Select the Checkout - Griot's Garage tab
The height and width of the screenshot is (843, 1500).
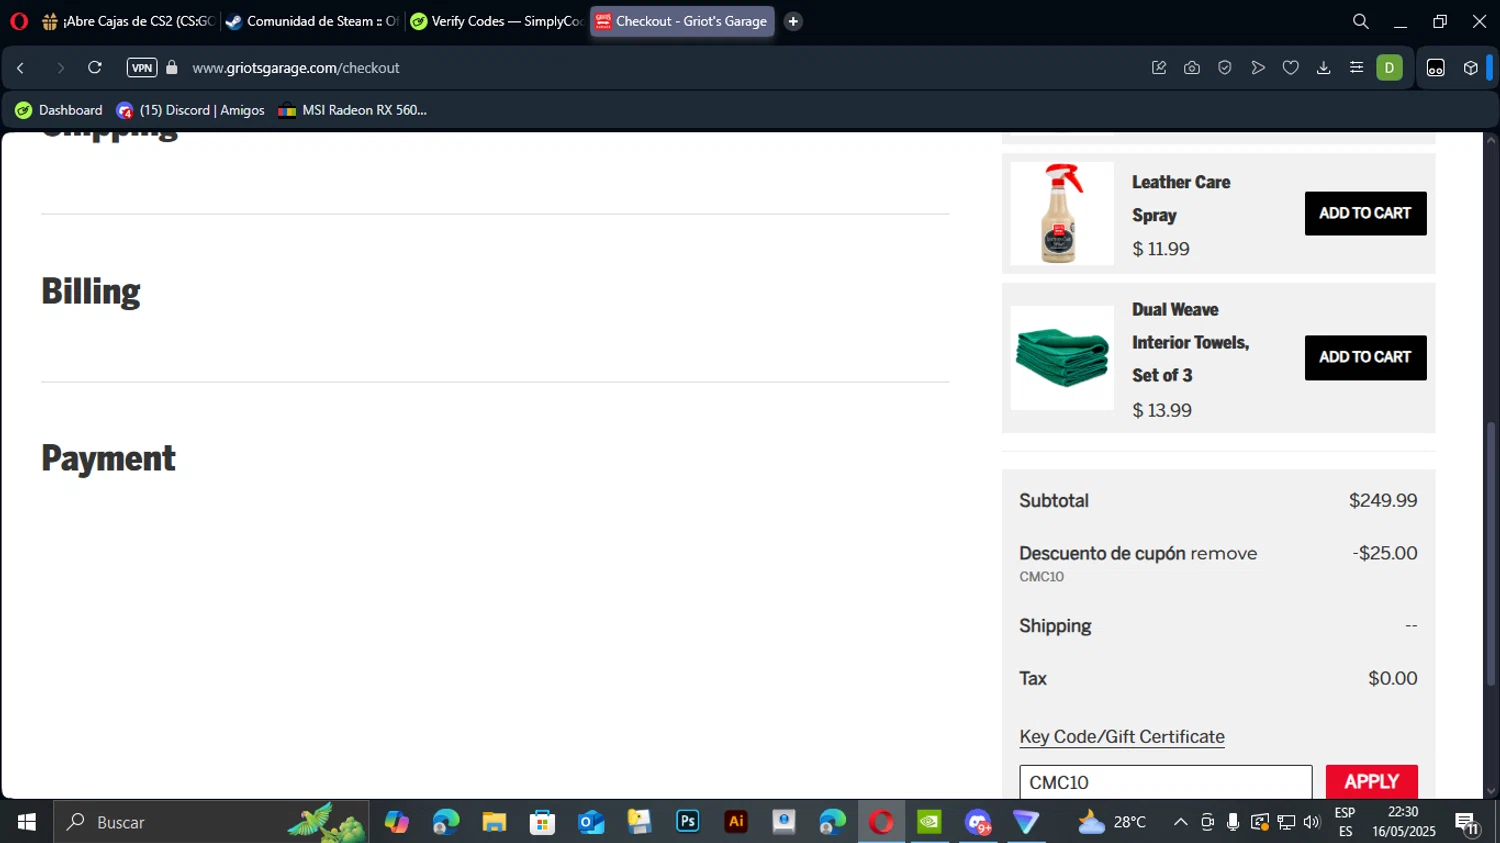(x=682, y=21)
